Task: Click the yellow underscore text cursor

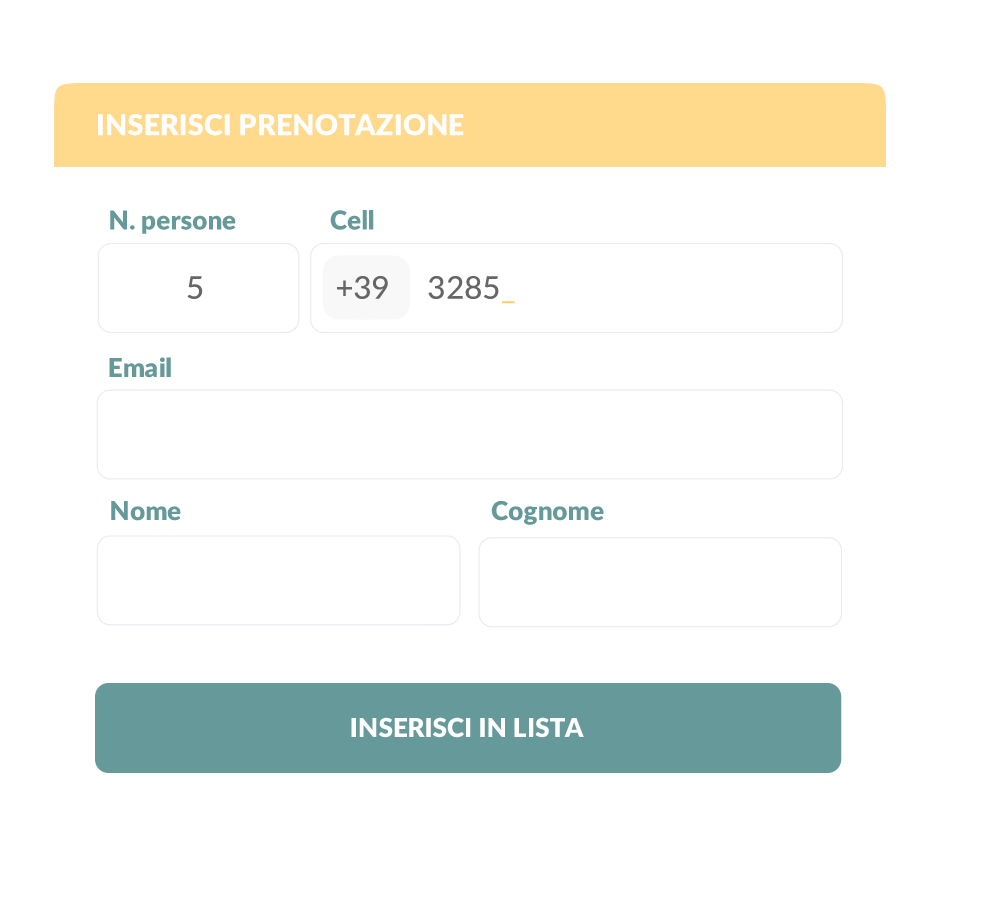Action: click(508, 298)
